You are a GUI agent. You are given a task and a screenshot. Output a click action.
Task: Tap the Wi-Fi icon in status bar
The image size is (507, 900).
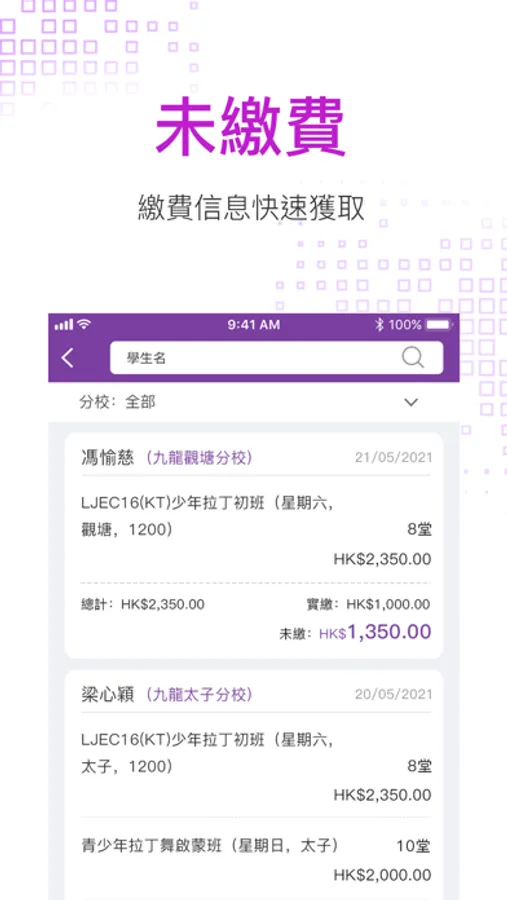pyautogui.click(x=85, y=325)
